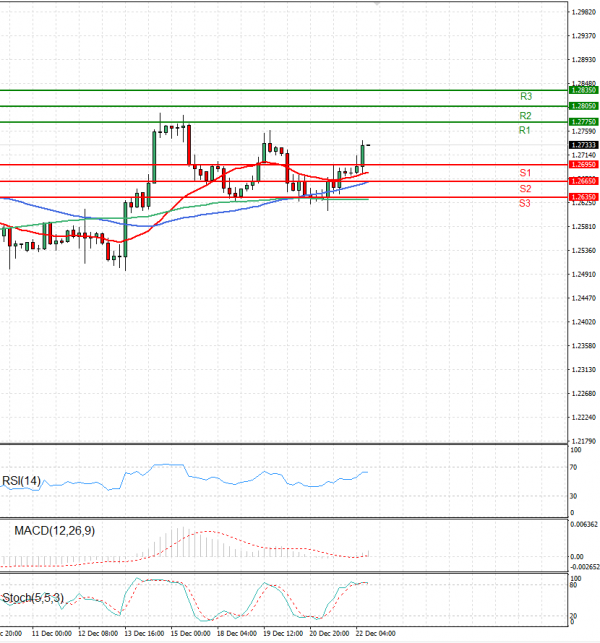Click the 0.00 MACD scale value
Screen dimensions: 600x643
click(x=577, y=556)
